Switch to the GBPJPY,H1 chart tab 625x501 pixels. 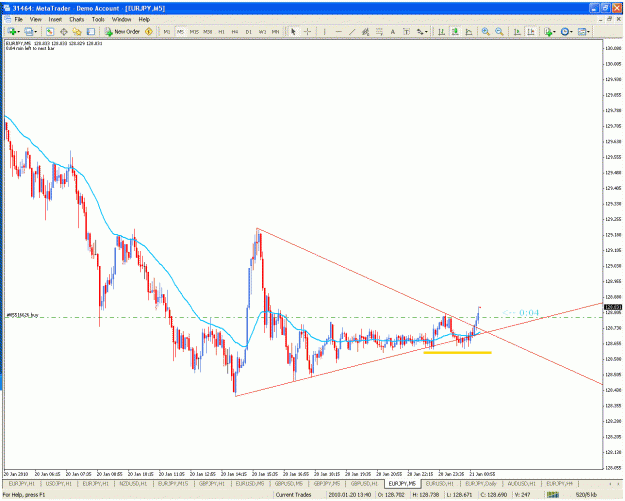212,483
